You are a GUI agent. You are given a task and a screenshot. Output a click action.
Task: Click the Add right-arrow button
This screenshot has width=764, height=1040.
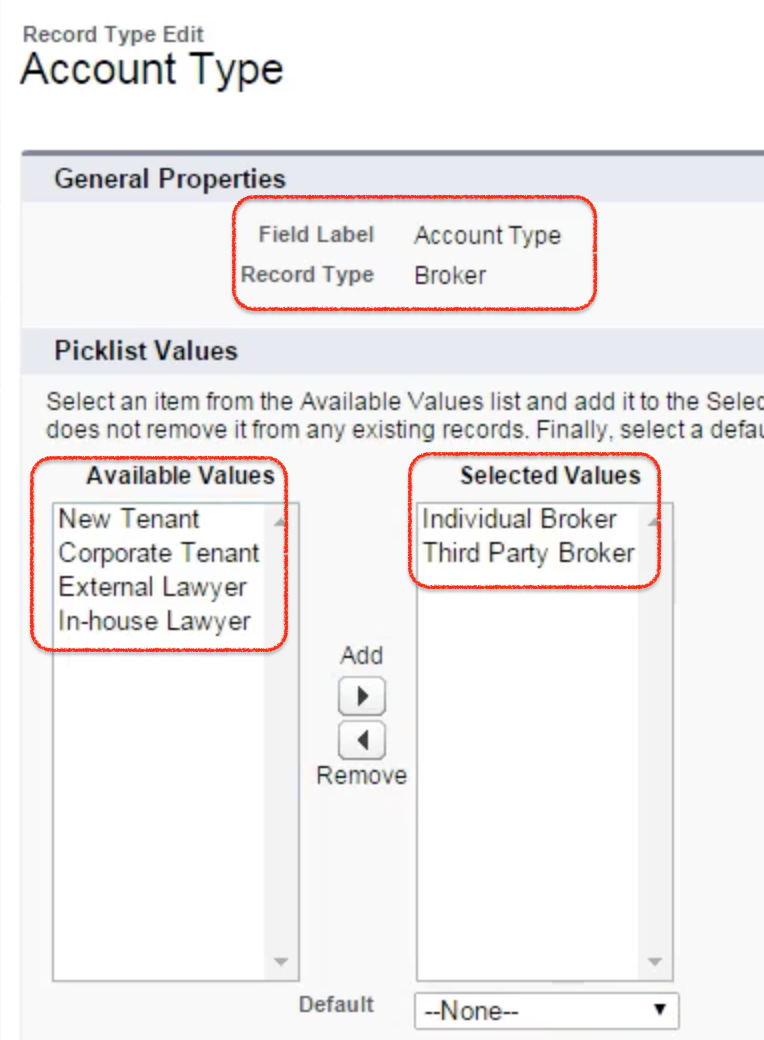(361, 696)
